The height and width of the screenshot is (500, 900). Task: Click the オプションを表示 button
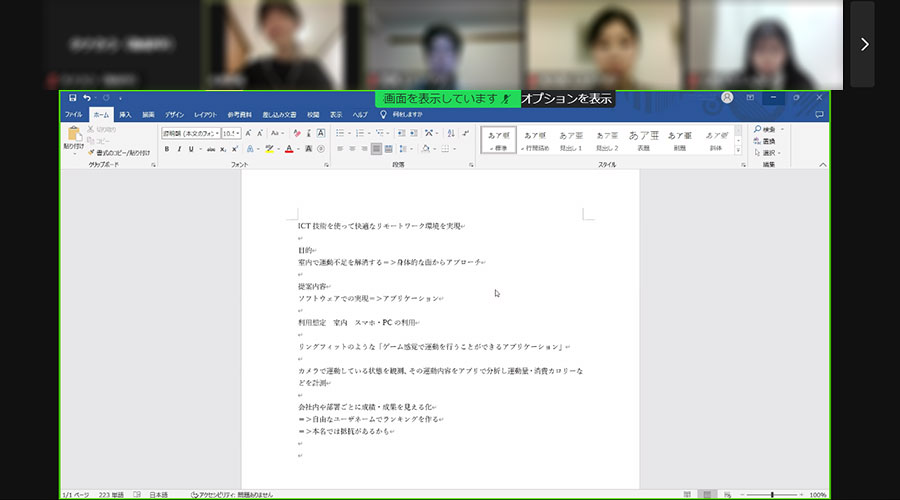[x=567, y=99]
